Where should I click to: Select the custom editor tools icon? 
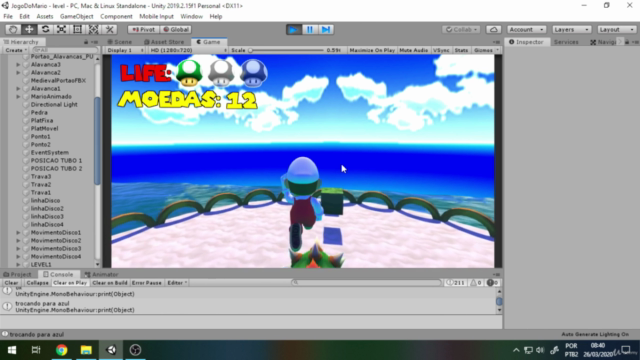coord(109,29)
